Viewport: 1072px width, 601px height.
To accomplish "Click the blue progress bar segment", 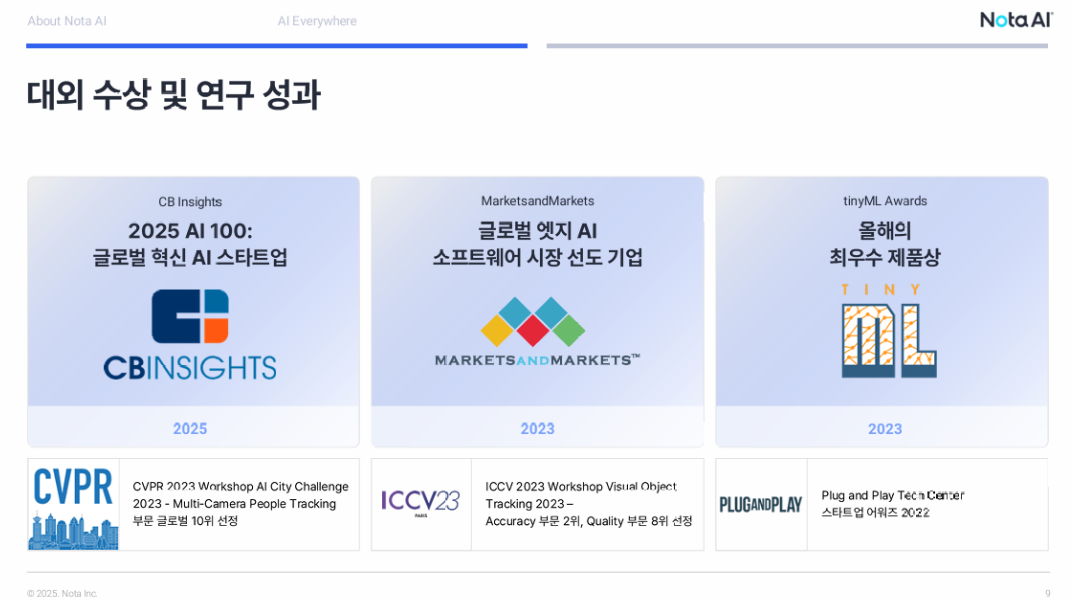I will [276, 45].
